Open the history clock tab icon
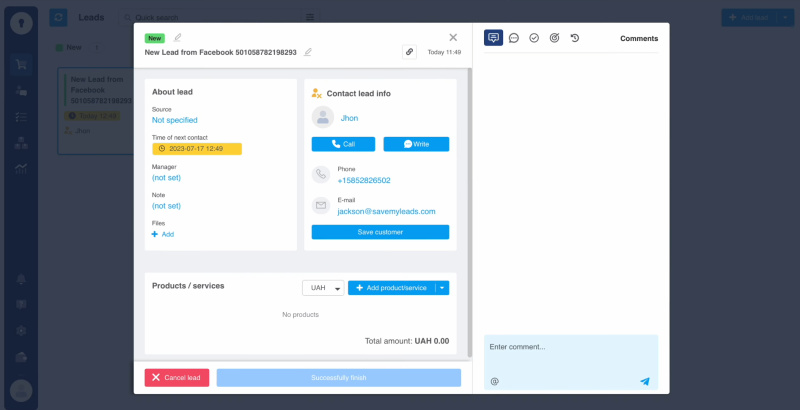 coord(575,38)
